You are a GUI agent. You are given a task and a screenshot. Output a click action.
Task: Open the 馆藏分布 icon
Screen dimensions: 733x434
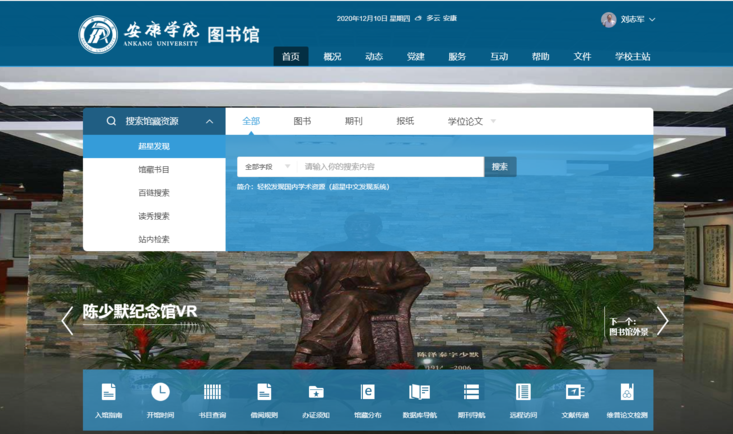pyautogui.click(x=368, y=392)
